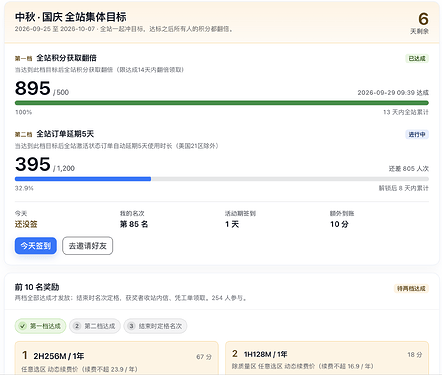Click the 2026-09-29 09:39 达成 timestamp
The image size is (442, 375).
click(x=393, y=93)
